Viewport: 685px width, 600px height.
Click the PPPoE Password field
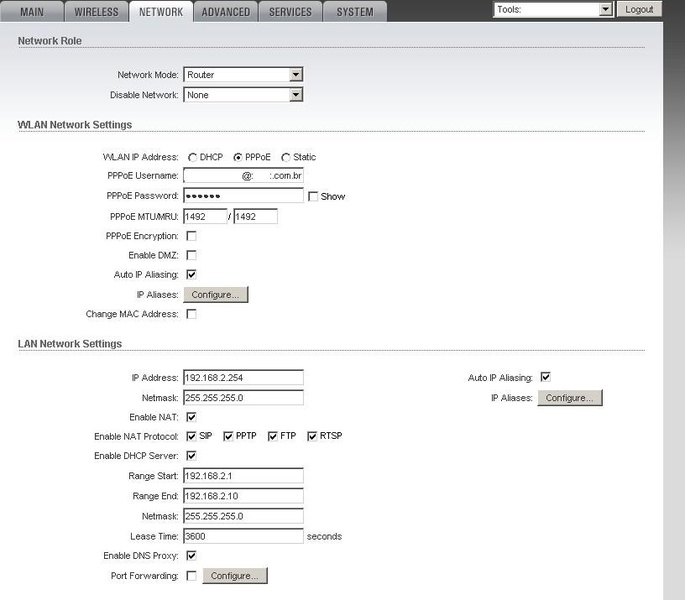(x=243, y=196)
